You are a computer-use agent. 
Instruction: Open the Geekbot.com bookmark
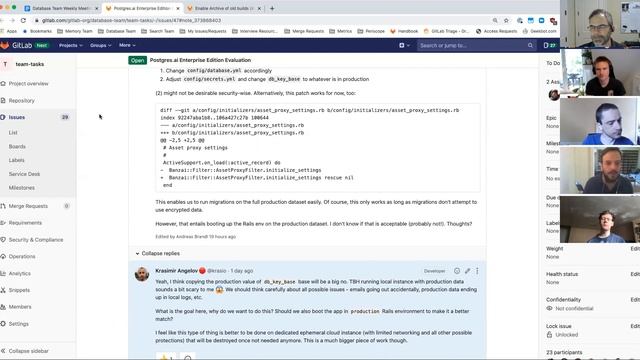tap(540, 31)
